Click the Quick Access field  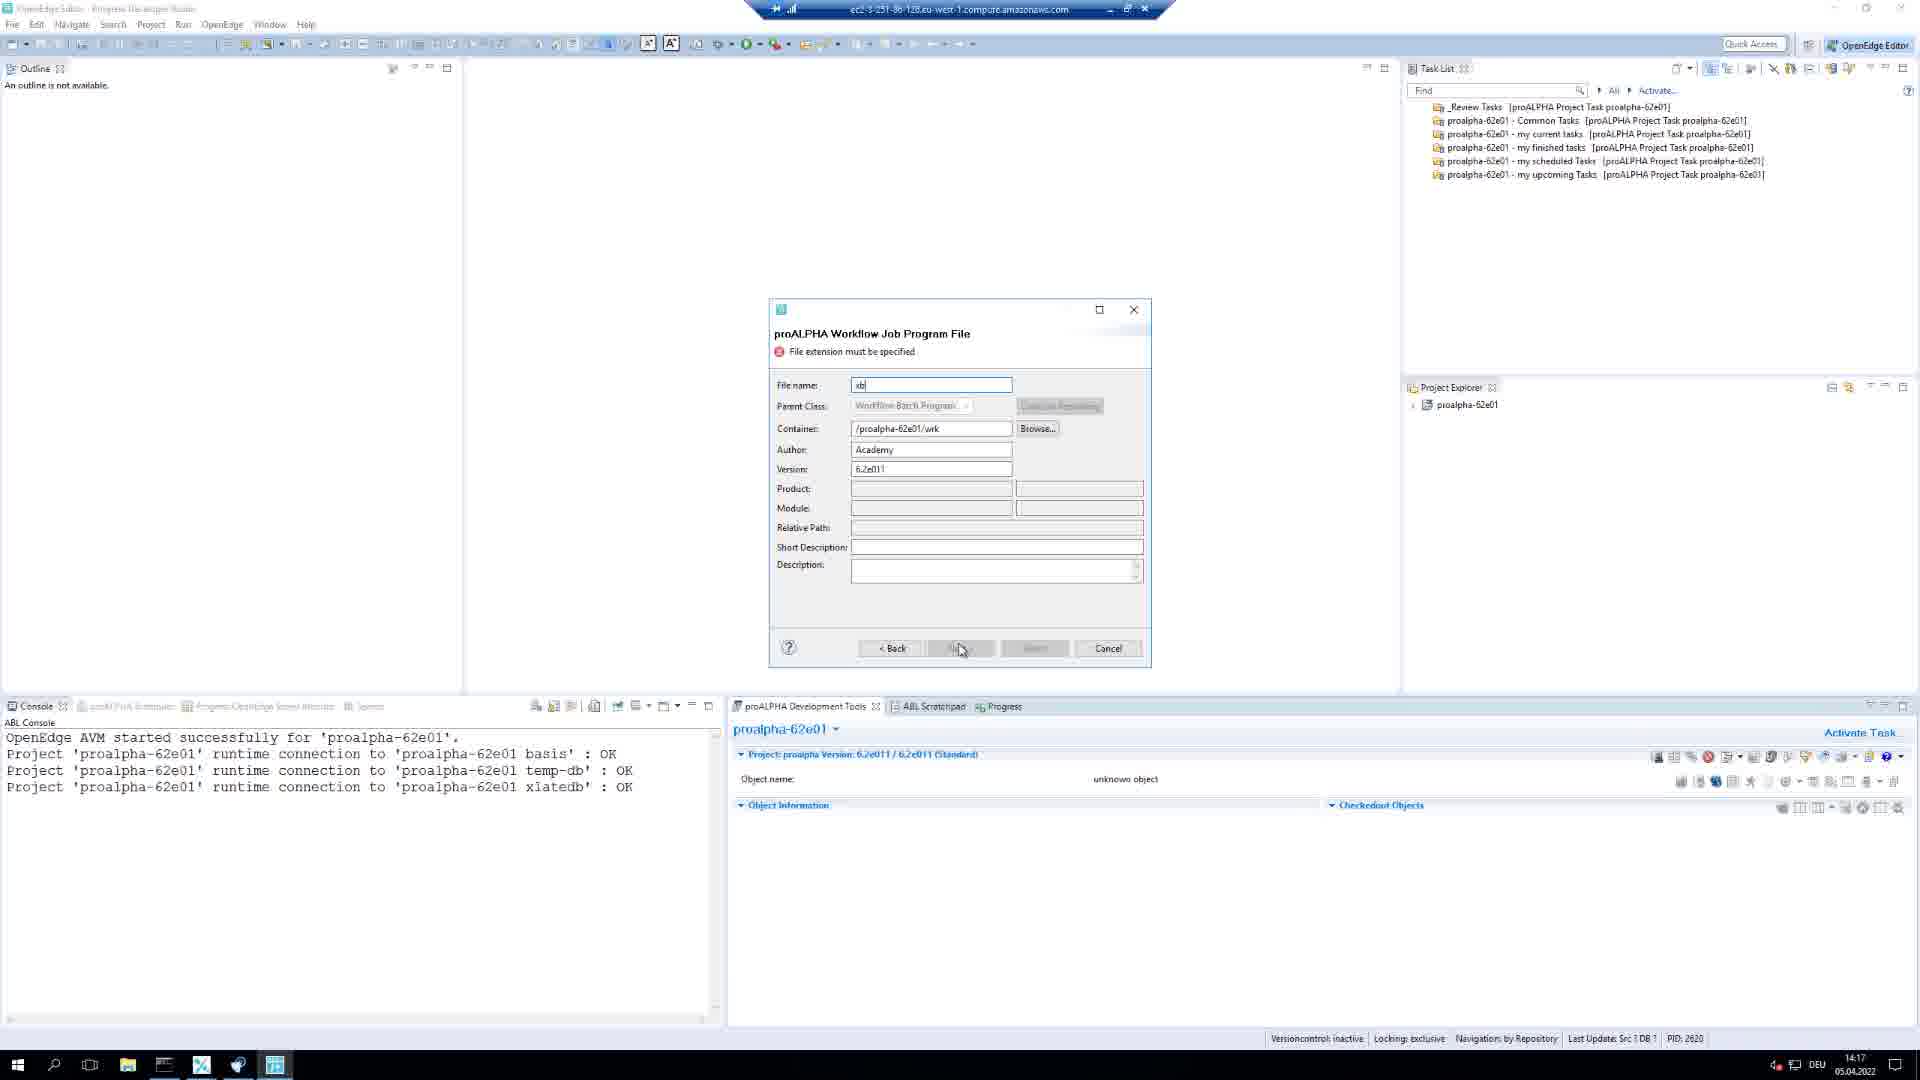click(x=1753, y=44)
